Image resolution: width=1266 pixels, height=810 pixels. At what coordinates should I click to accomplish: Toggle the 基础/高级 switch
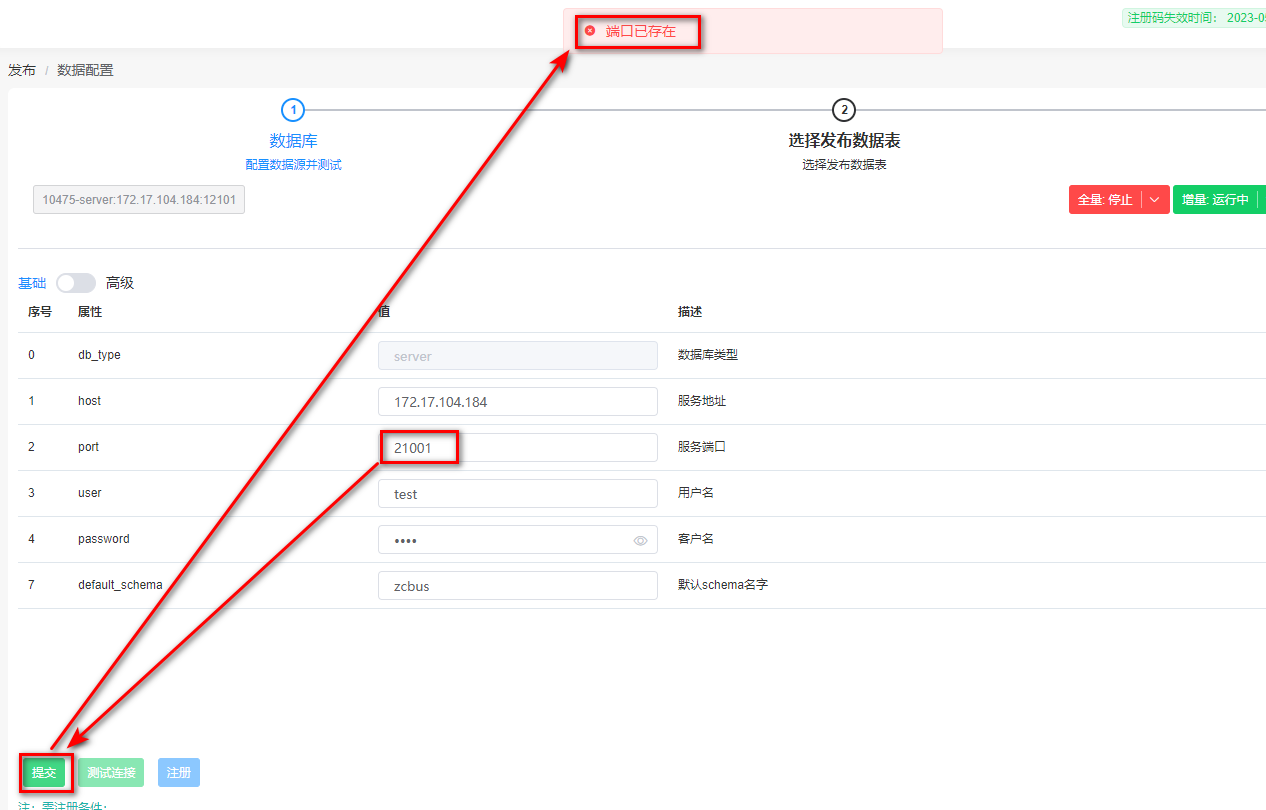[76, 283]
